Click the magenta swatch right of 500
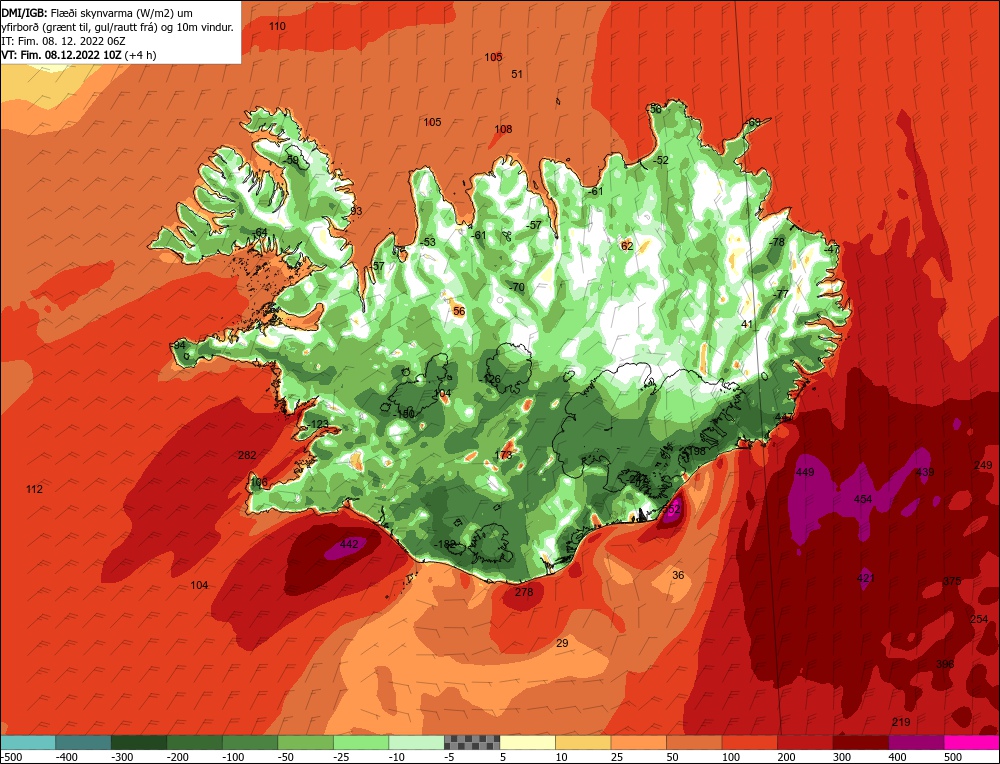The width and height of the screenshot is (1000, 764). coord(971,742)
